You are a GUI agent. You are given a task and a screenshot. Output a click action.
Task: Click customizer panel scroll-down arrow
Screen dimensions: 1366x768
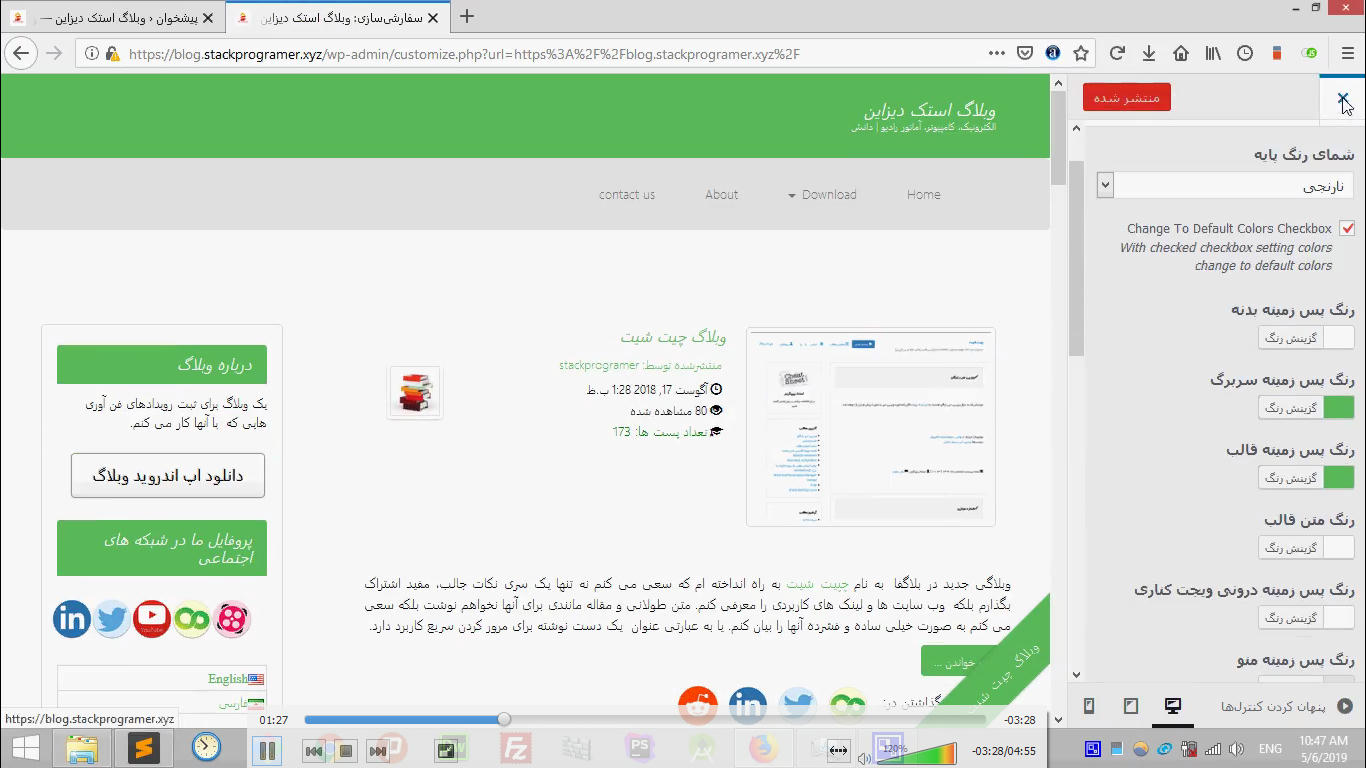(x=1076, y=676)
